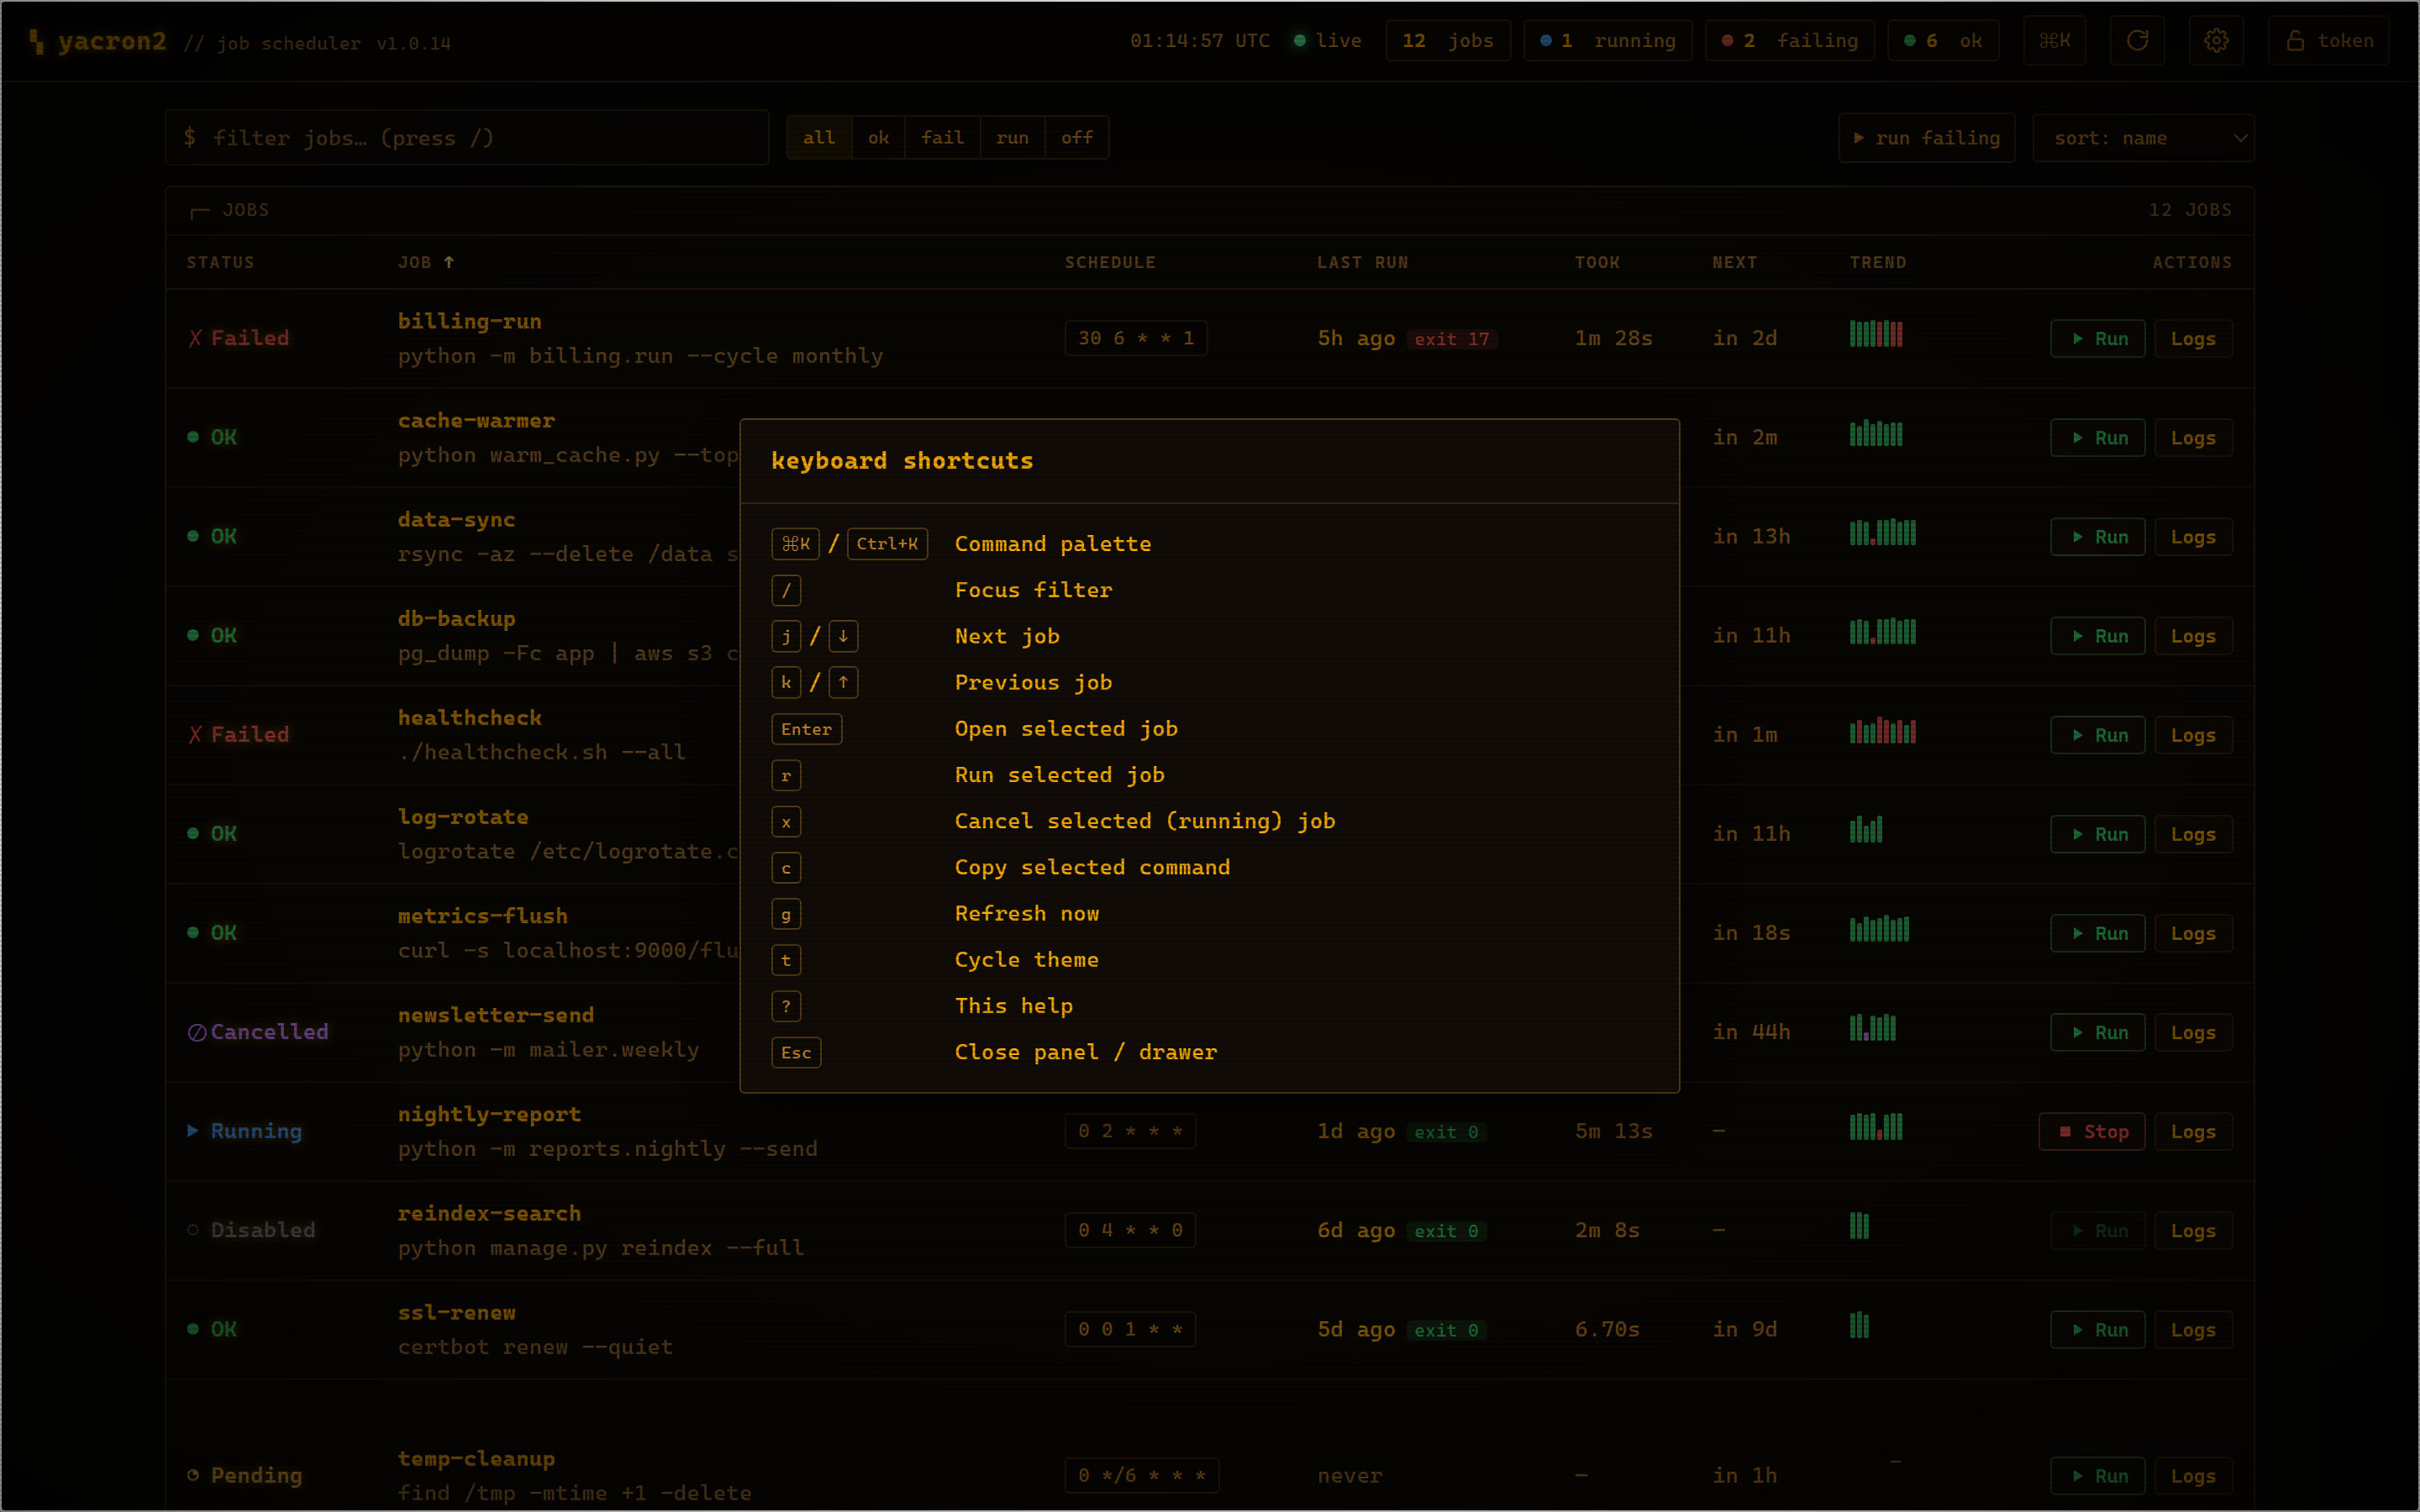Expand the sort: name dropdown
The width and height of the screenshot is (2420, 1512).
coord(2143,138)
